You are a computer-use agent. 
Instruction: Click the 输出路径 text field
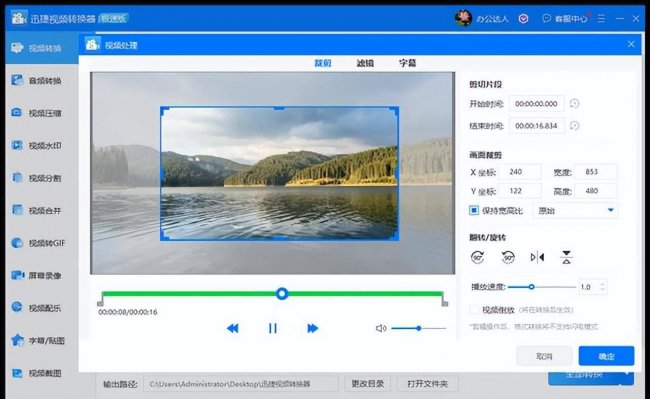[240, 384]
